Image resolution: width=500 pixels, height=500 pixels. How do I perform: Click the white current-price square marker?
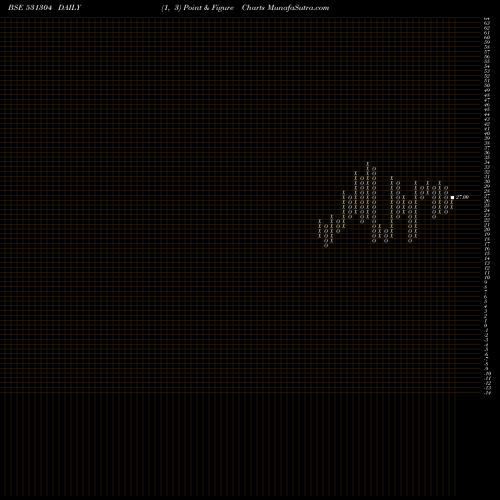pyautogui.click(x=452, y=197)
